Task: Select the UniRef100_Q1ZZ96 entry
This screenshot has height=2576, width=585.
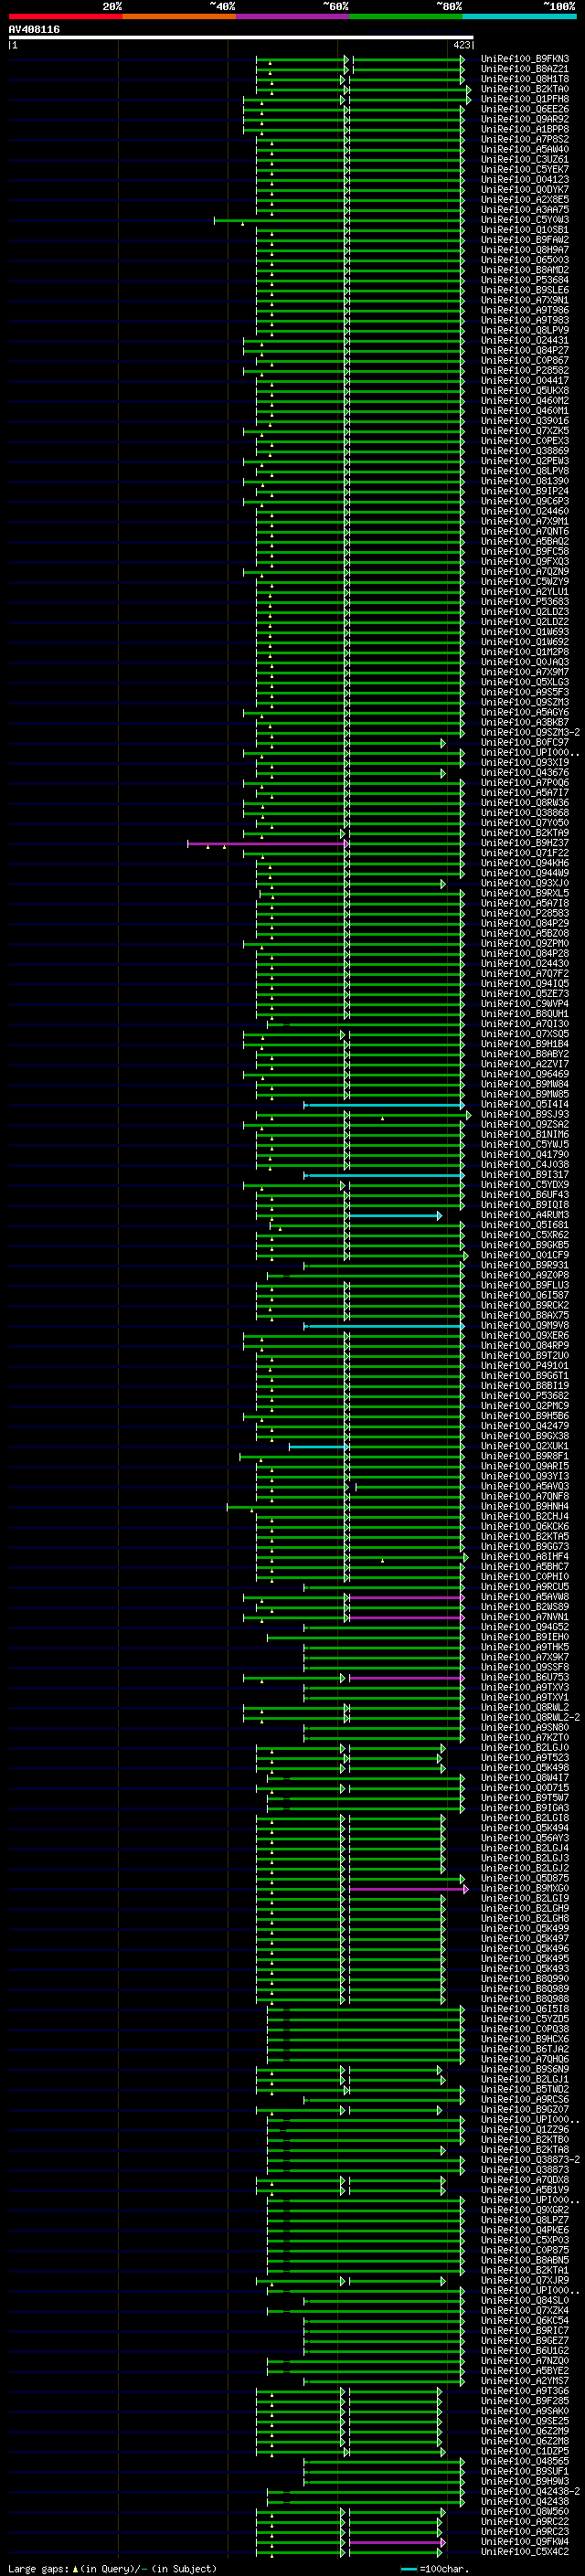Action: click(x=525, y=2129)
